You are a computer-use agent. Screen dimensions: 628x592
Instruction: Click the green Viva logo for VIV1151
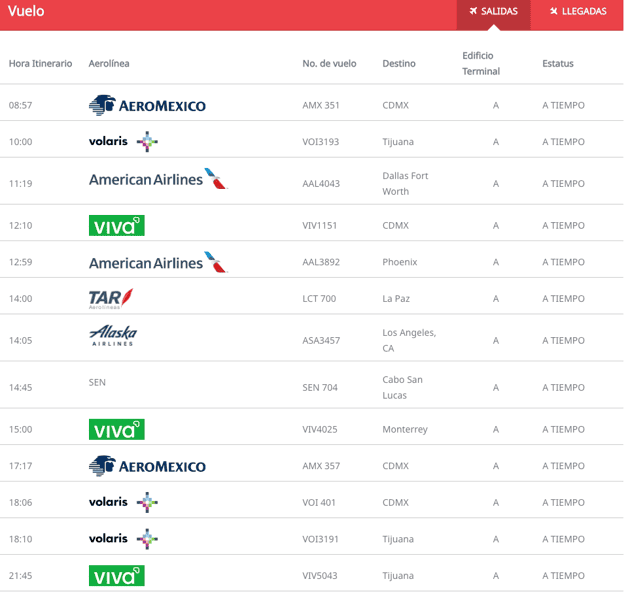pos(116,226)
